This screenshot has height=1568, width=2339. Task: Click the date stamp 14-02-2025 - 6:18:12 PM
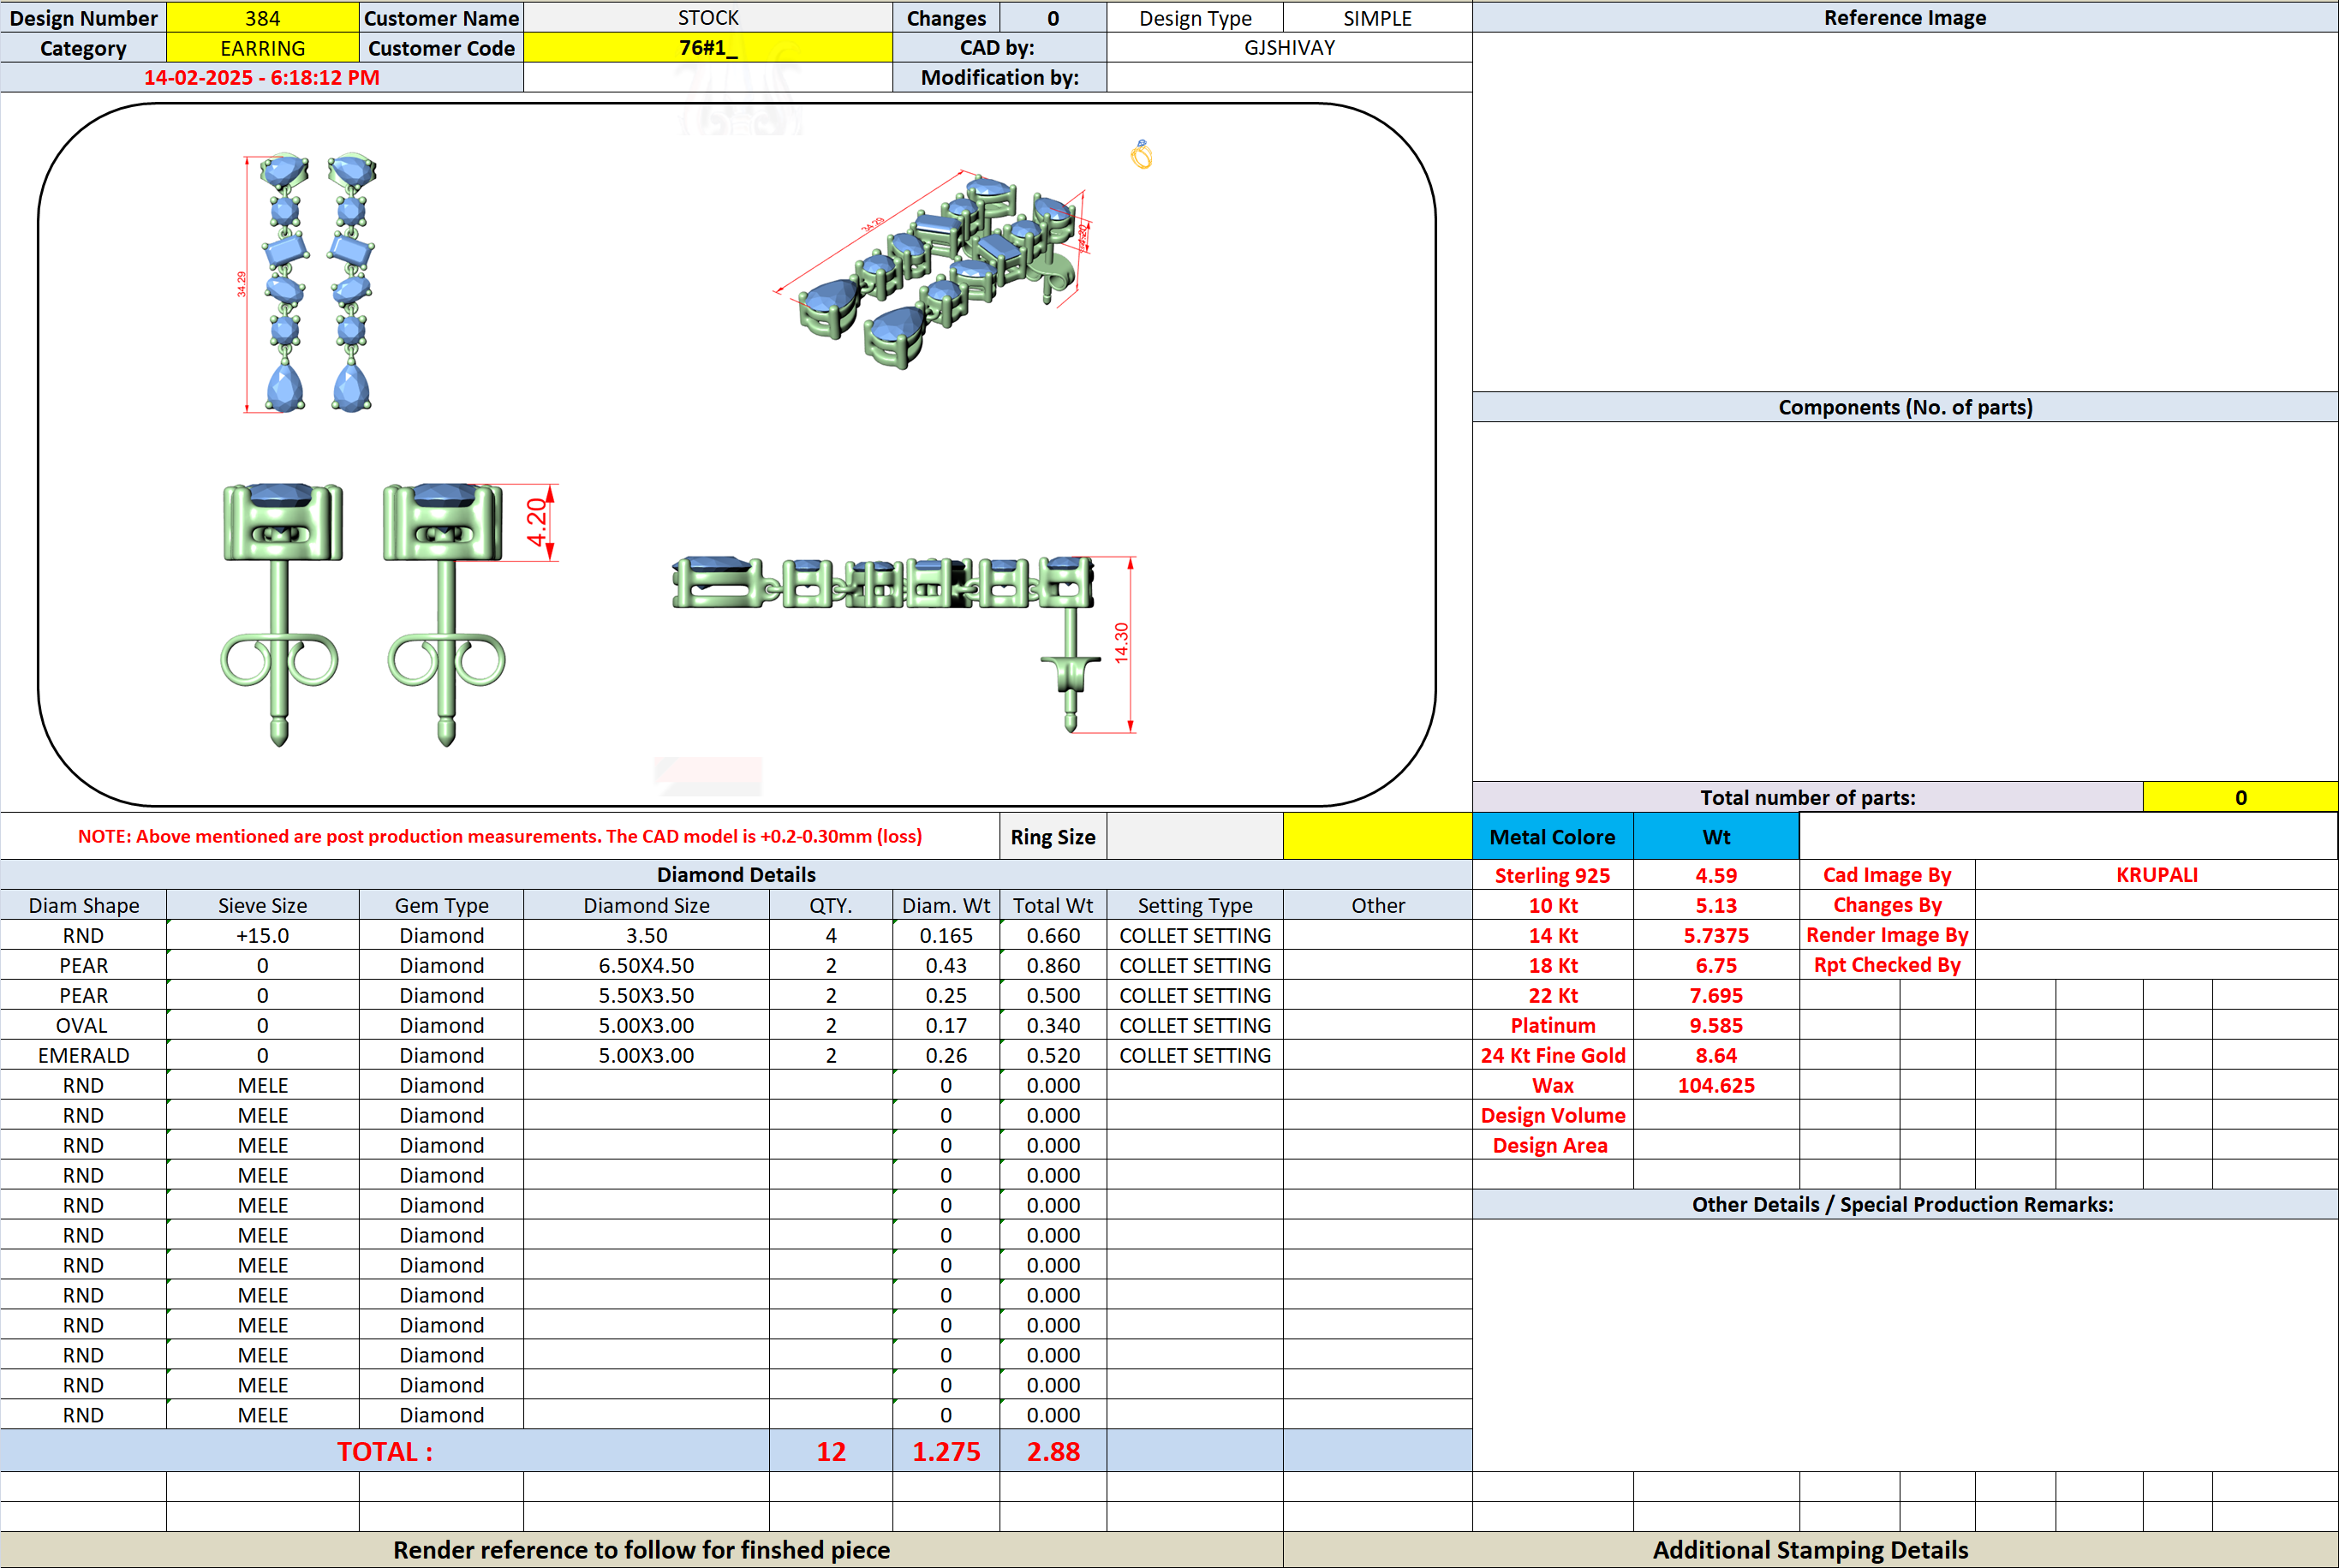[262, 78]
